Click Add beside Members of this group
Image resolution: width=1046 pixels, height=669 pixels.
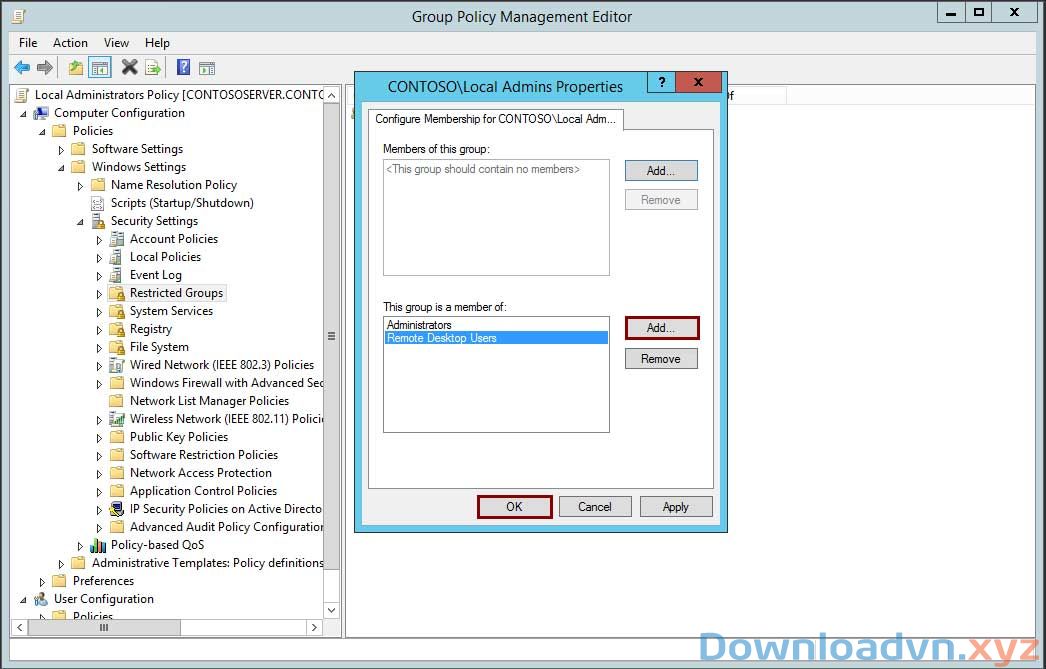661,171
